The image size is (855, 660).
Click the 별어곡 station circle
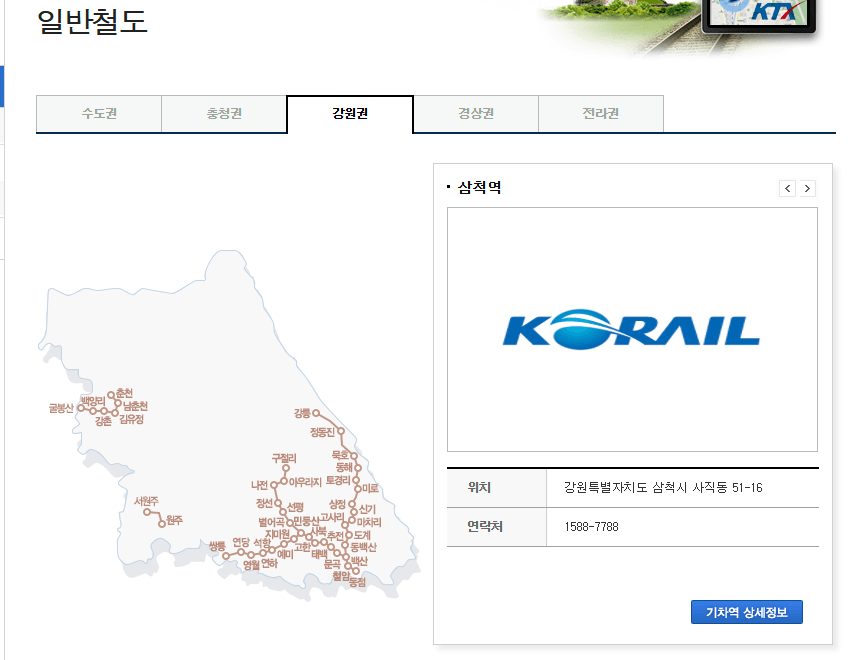click(x=290, y=523)
